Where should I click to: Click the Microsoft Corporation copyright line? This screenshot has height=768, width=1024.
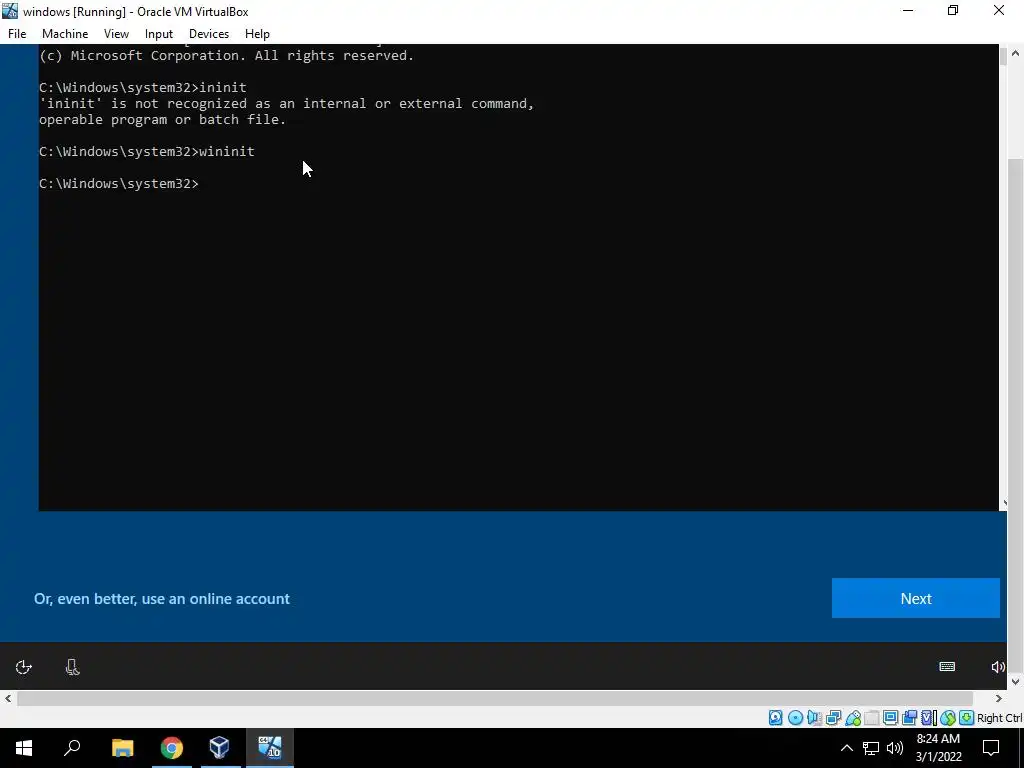tap(227, 56)
